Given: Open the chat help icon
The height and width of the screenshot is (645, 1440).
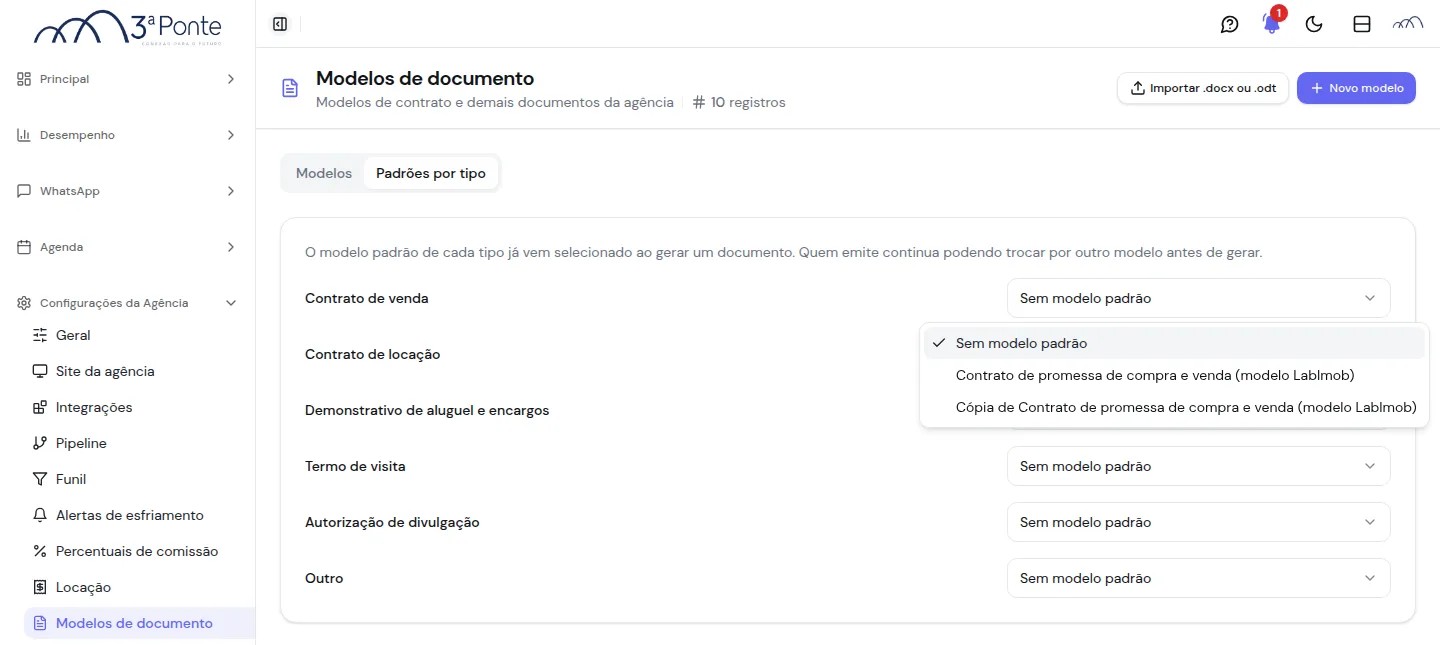Looking at the screenshot, I should (x=1230, y=24).
